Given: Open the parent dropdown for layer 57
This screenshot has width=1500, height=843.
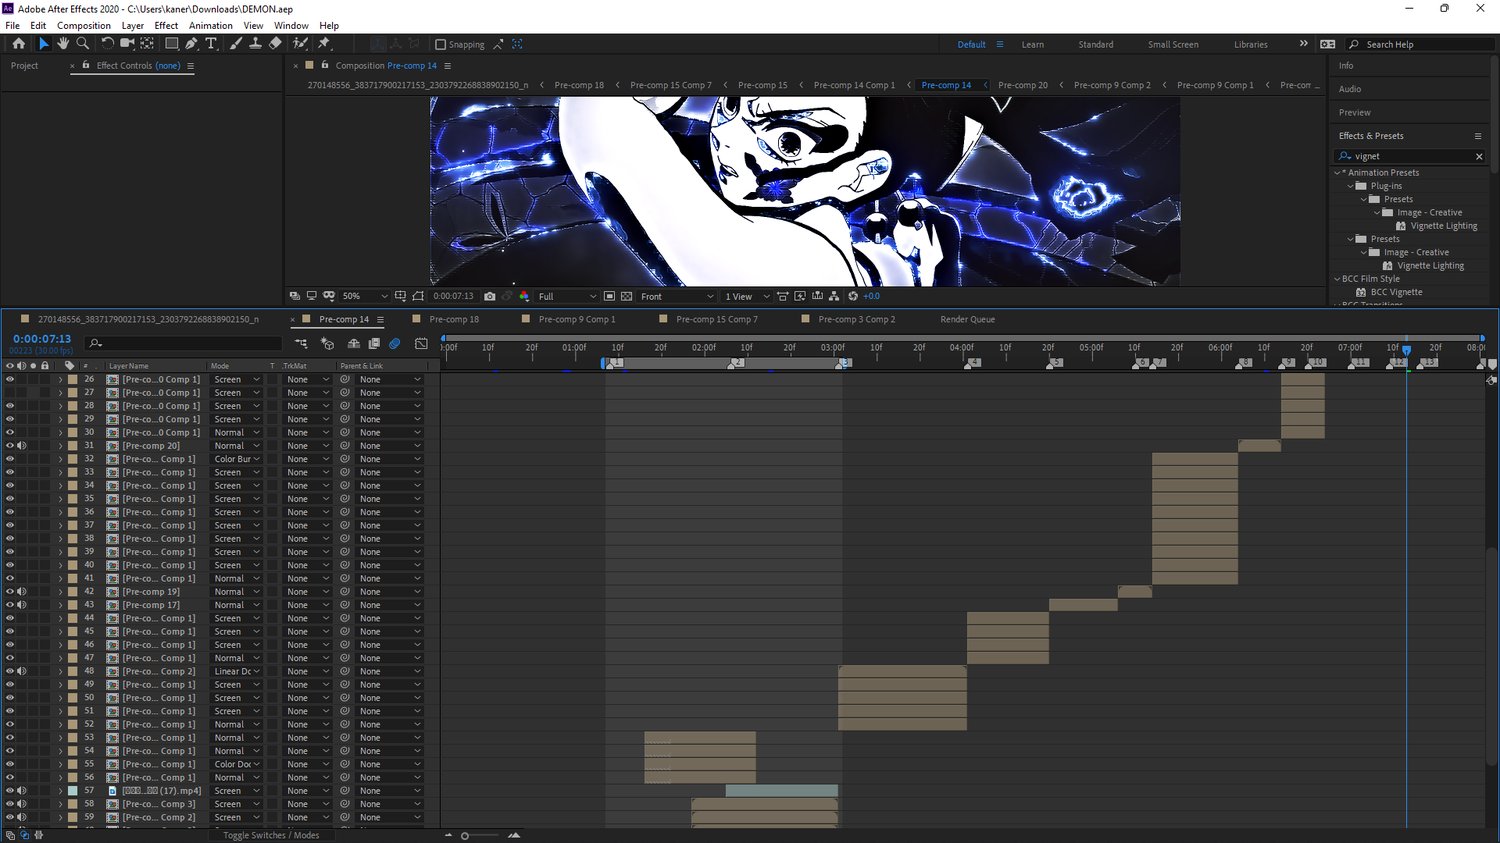Looking at the screenshot, I should 390,791.
